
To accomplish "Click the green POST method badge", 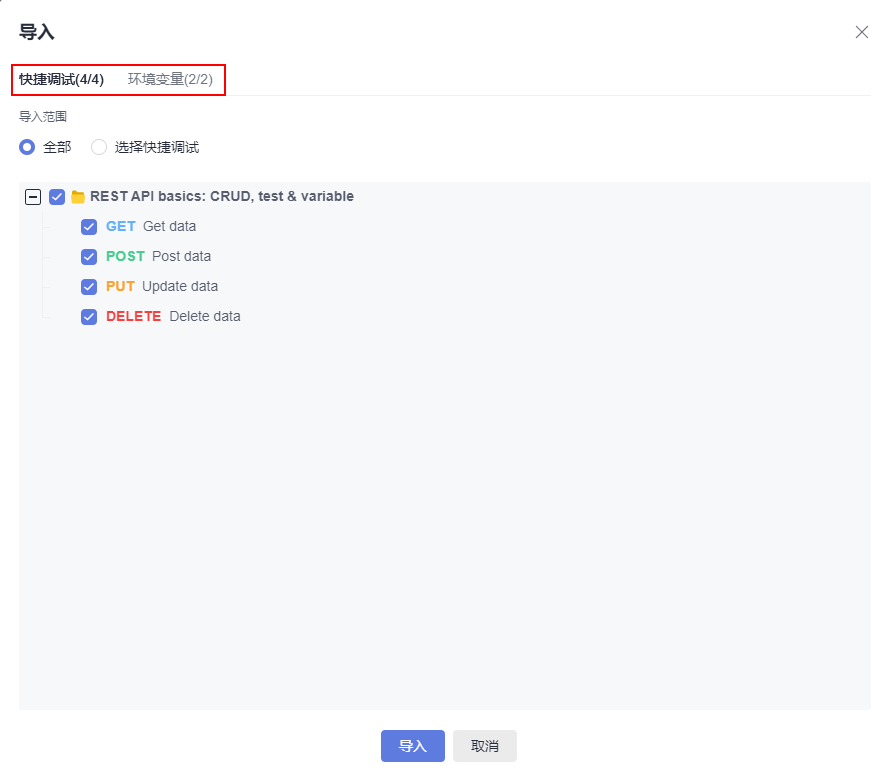I will [125, 256].
